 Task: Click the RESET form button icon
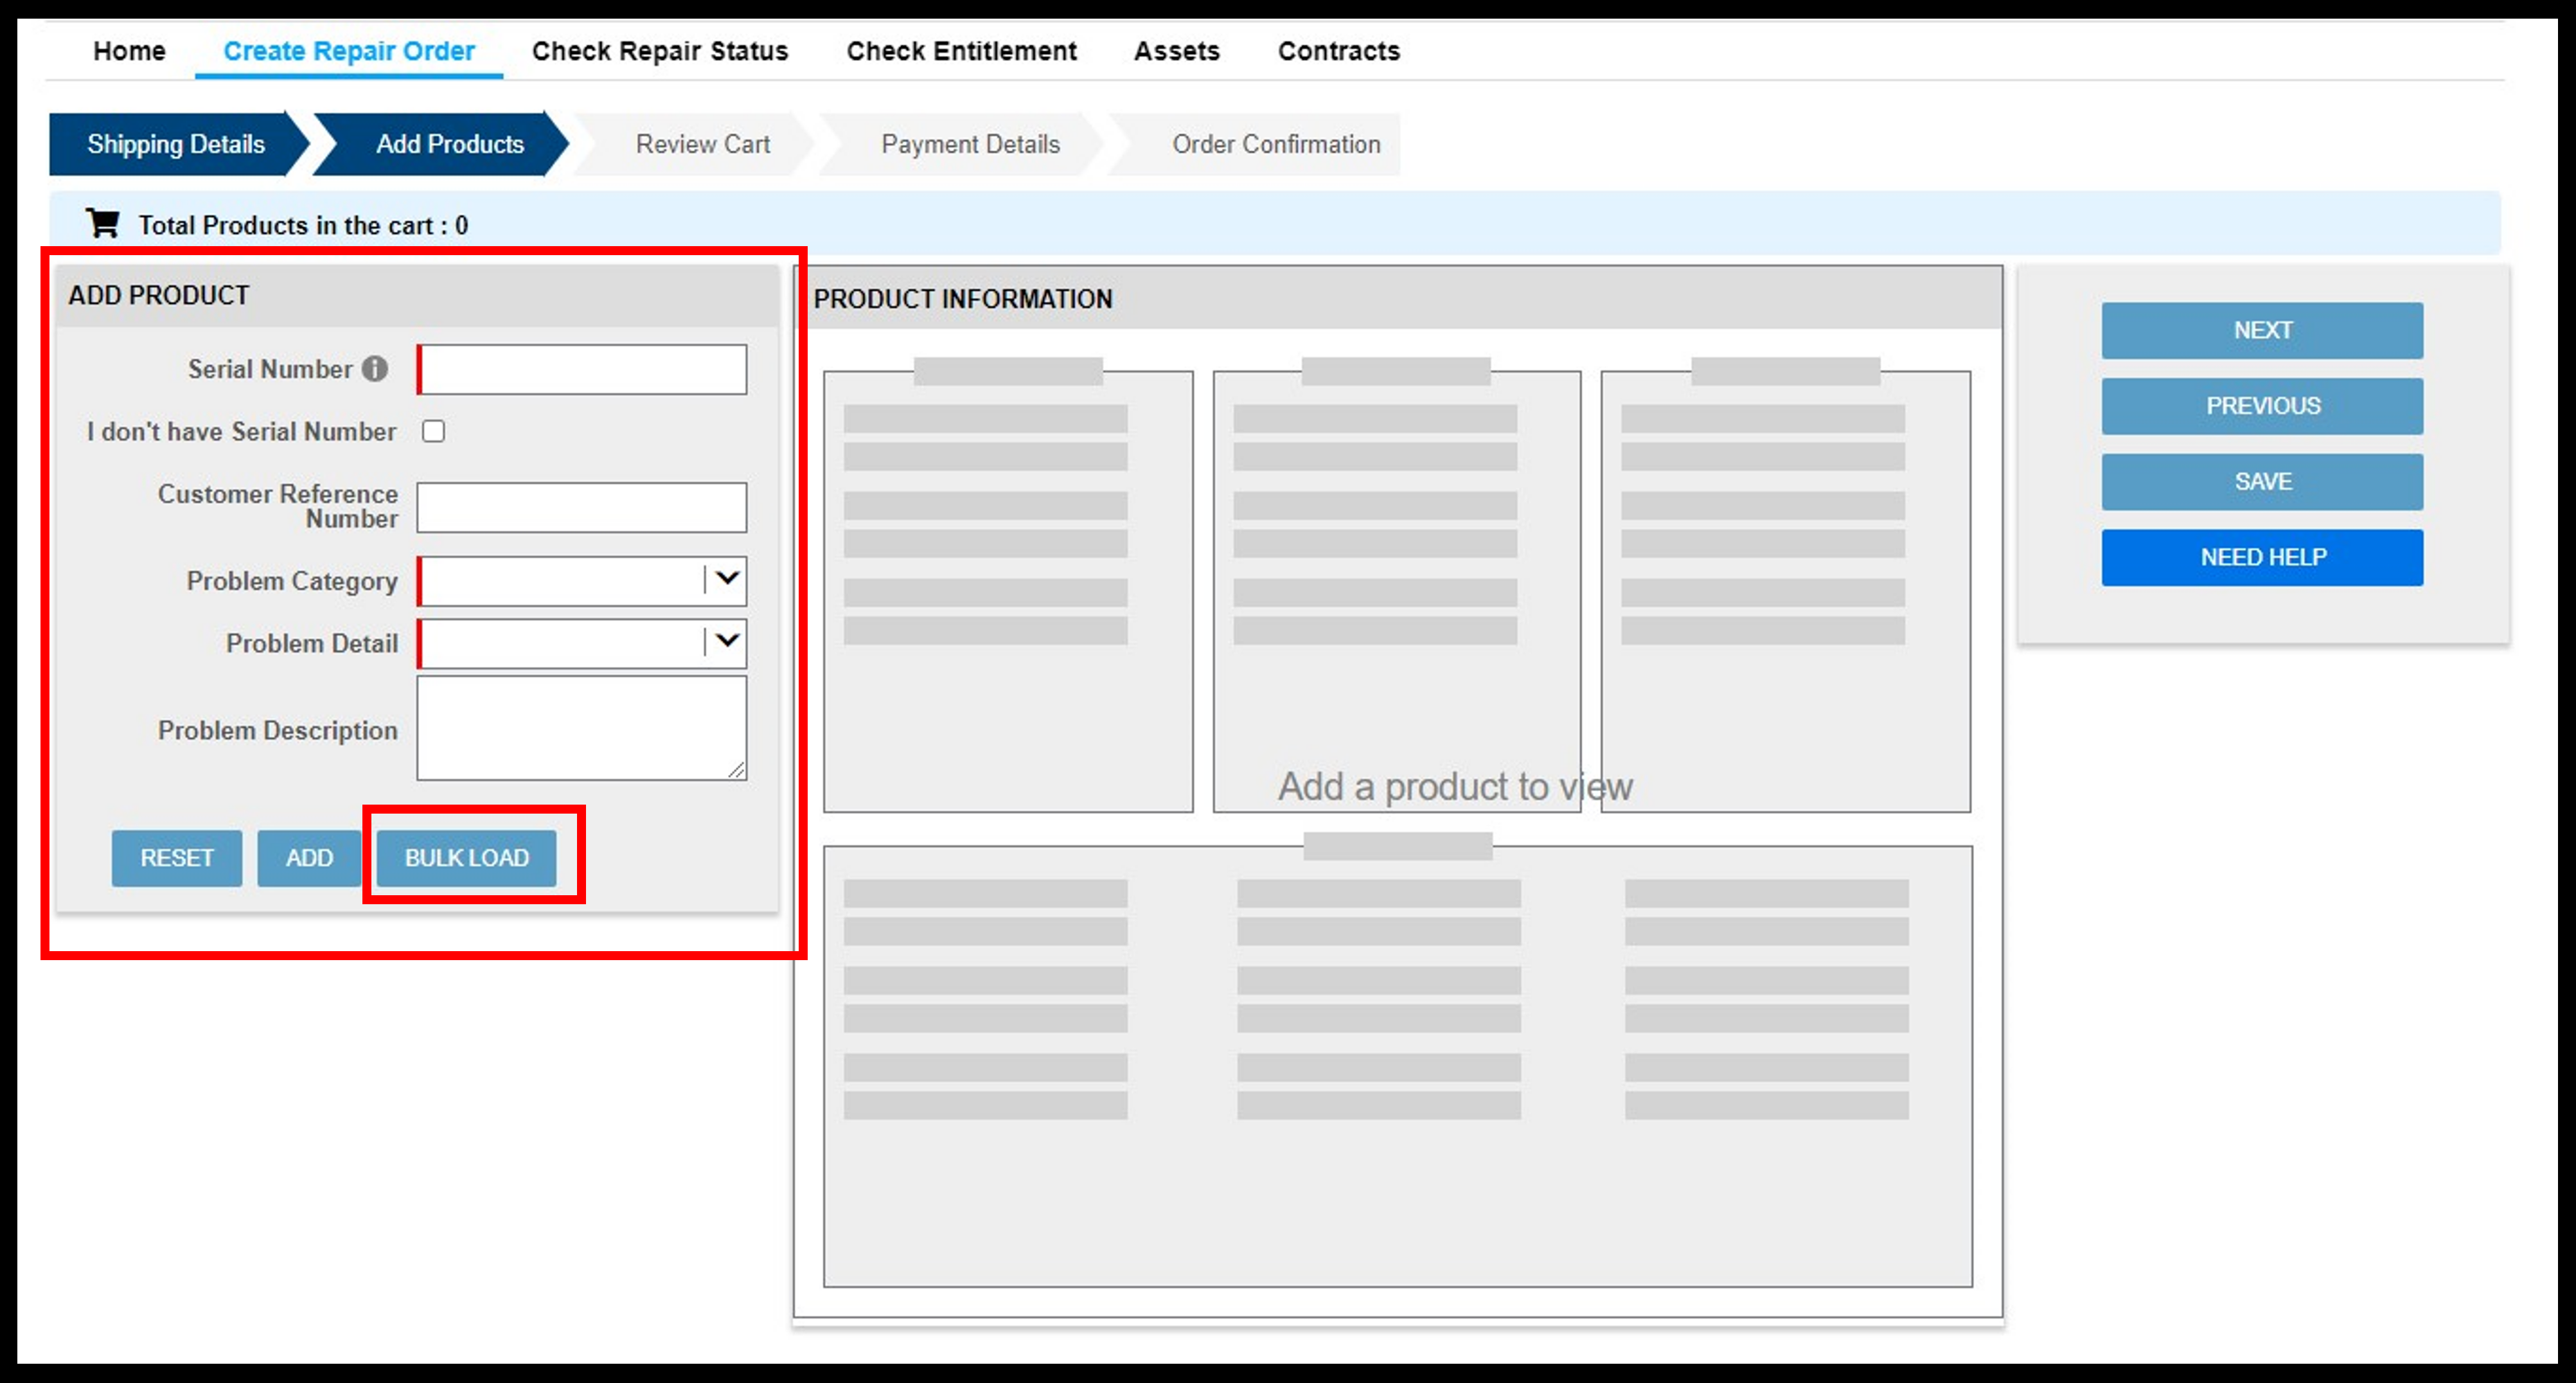click(x=175, y=857)
